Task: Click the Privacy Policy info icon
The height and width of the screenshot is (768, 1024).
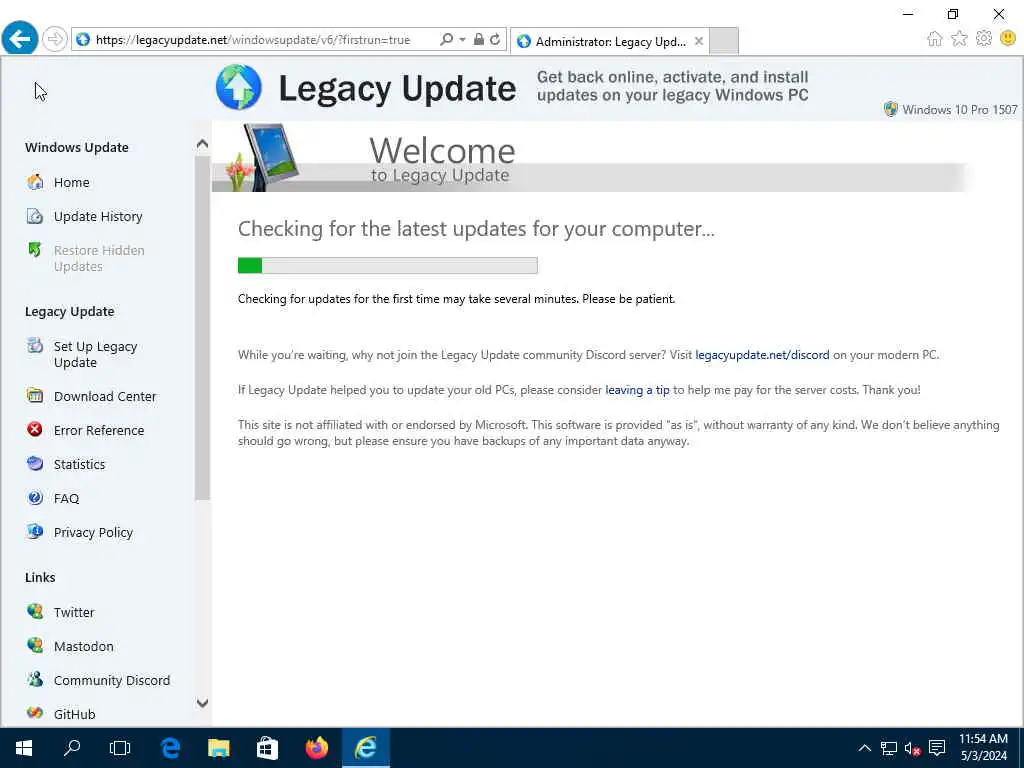Action: click(x=35, y=532)
